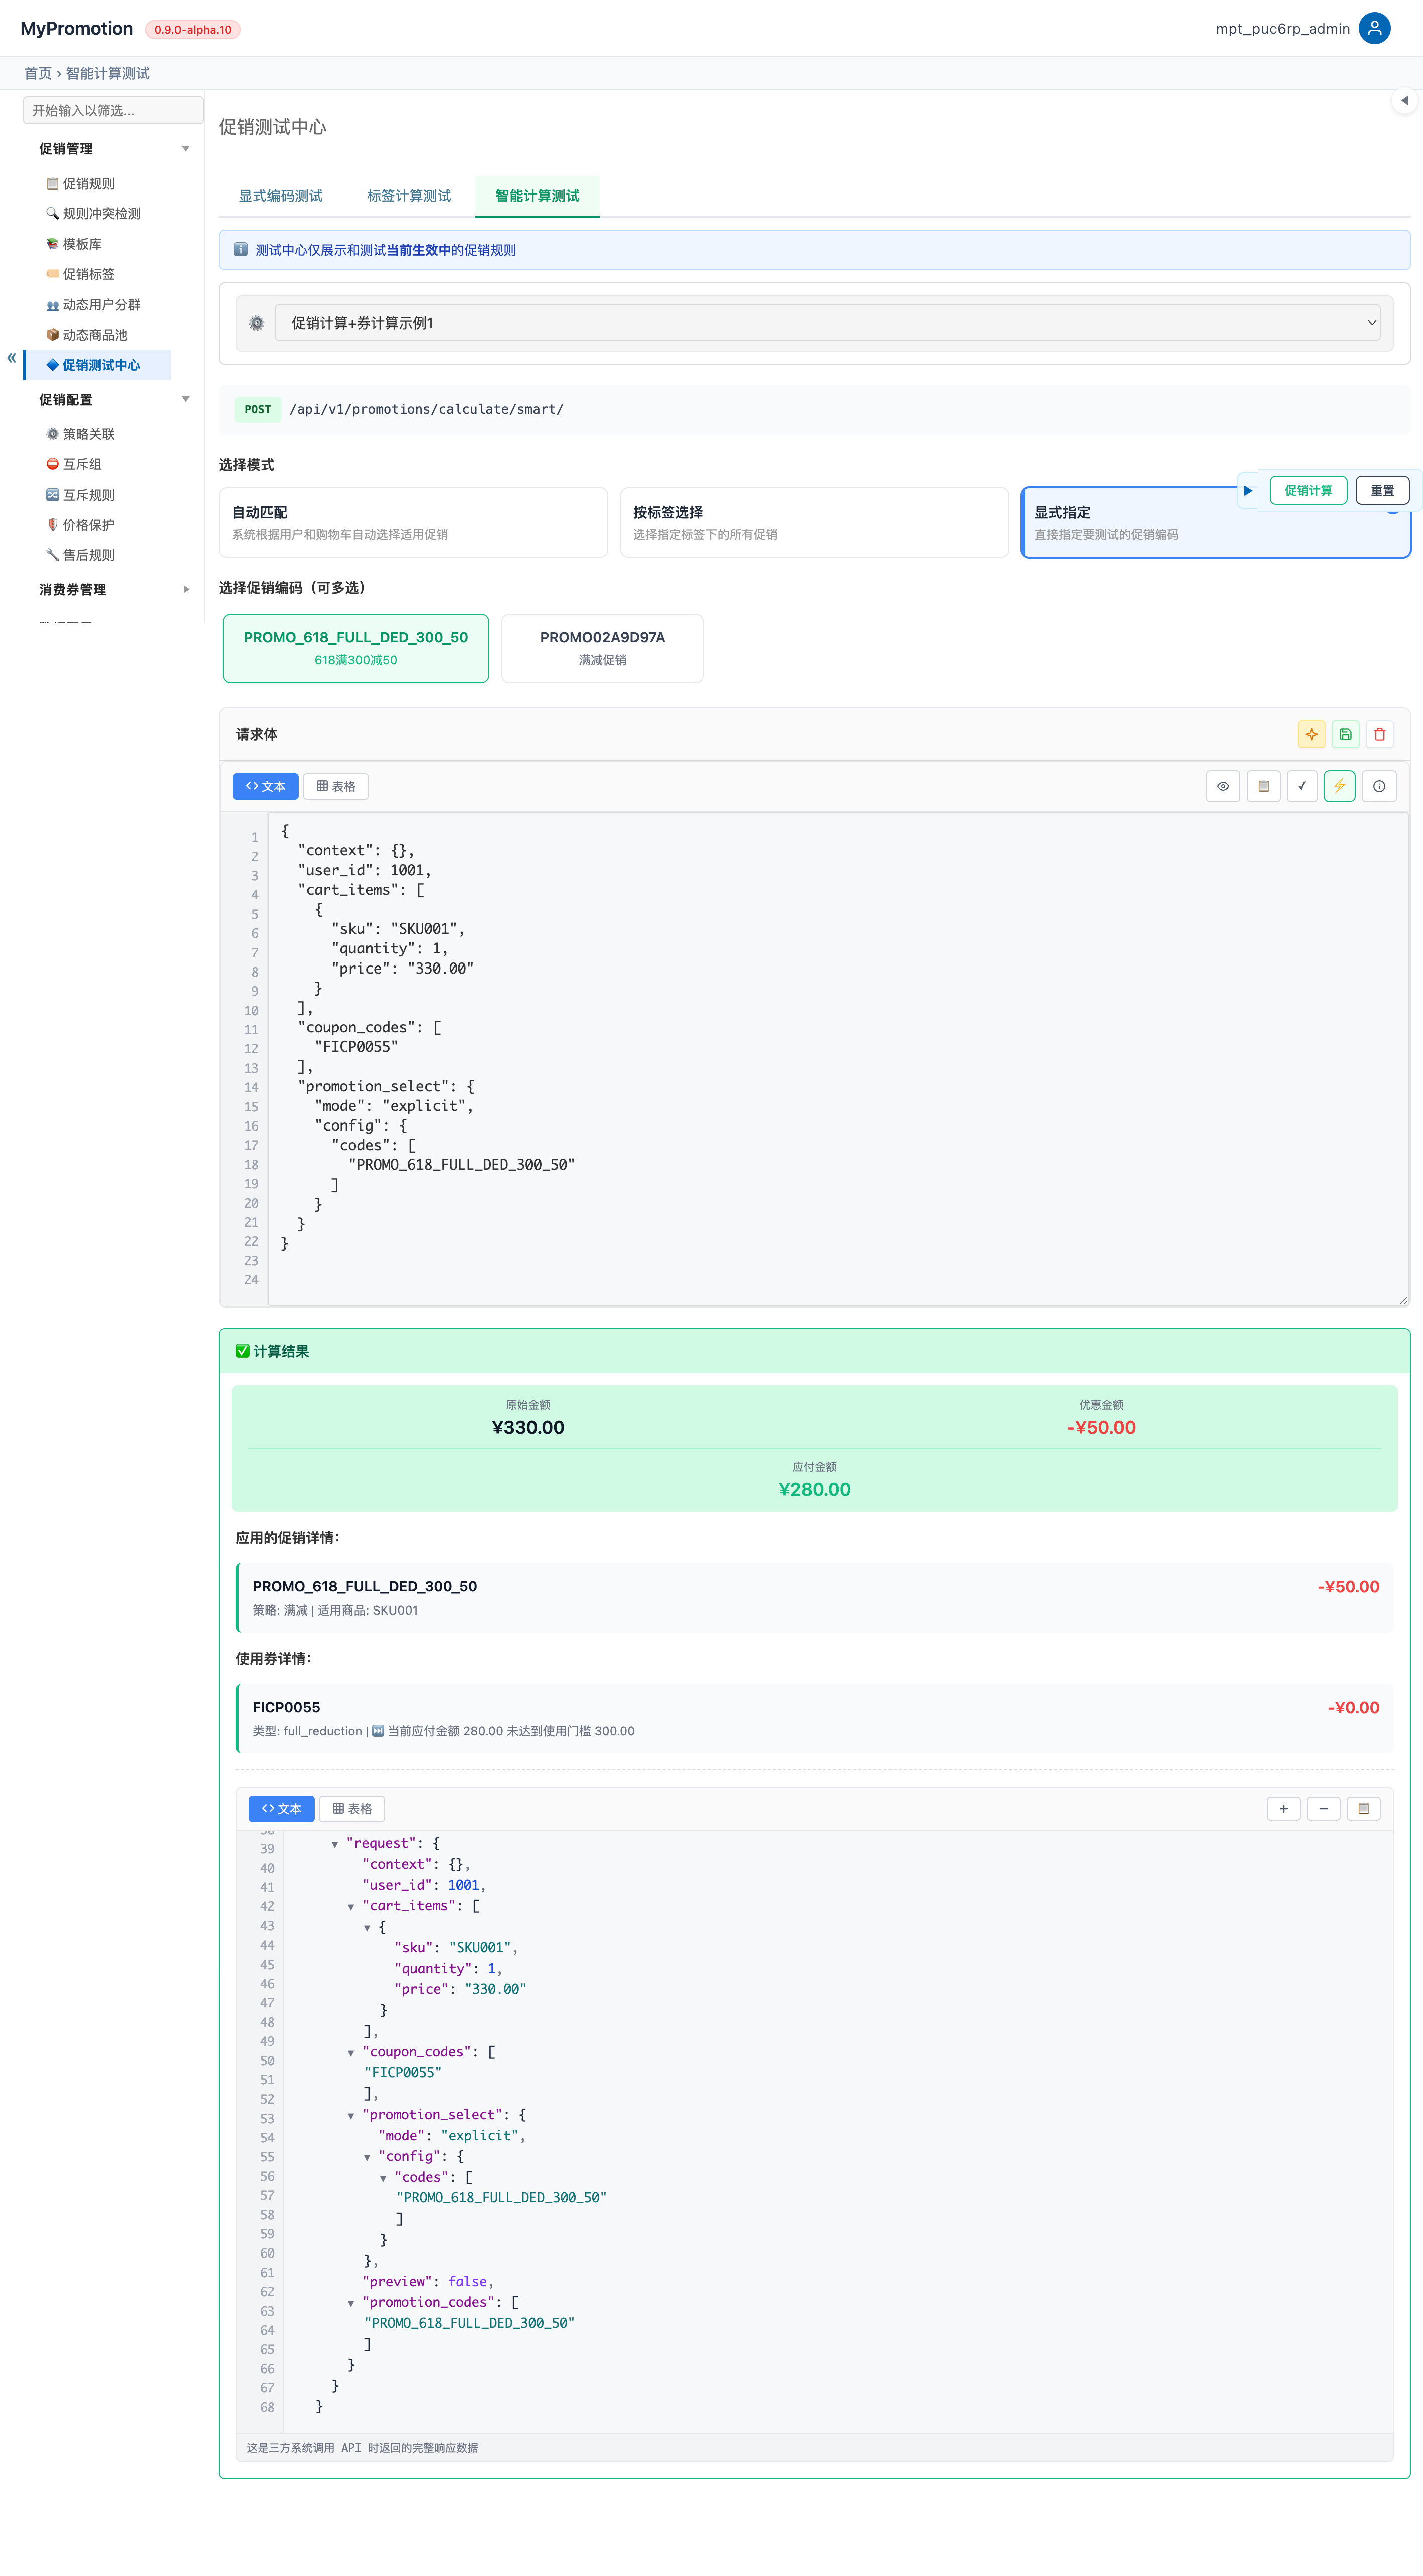This screenshot has height=2576, width=1423.
Task: Click the 0.9.0-alpha.10 version badge
Action: pos(193,29)
